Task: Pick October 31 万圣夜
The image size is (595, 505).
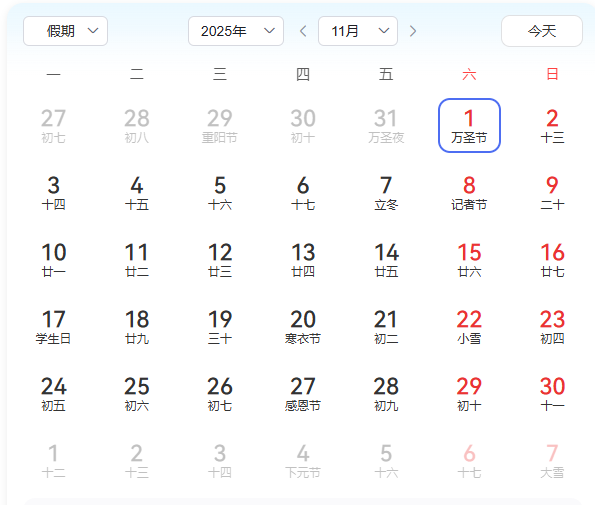Action: pos(386,126)
